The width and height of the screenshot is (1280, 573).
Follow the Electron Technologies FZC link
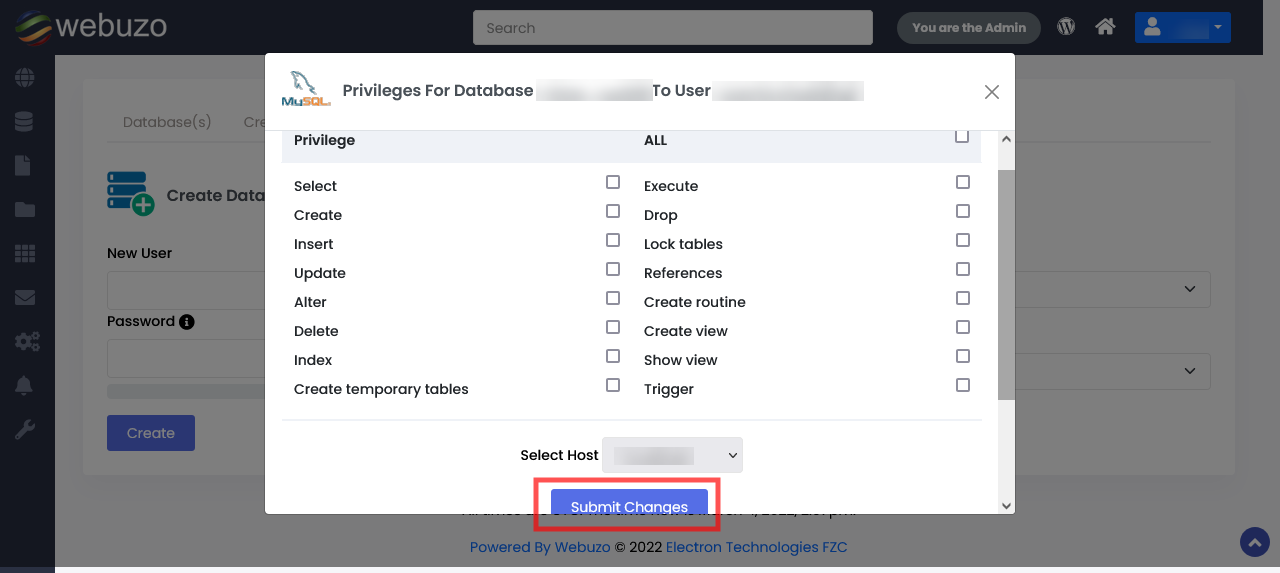(x=756, y=547)
